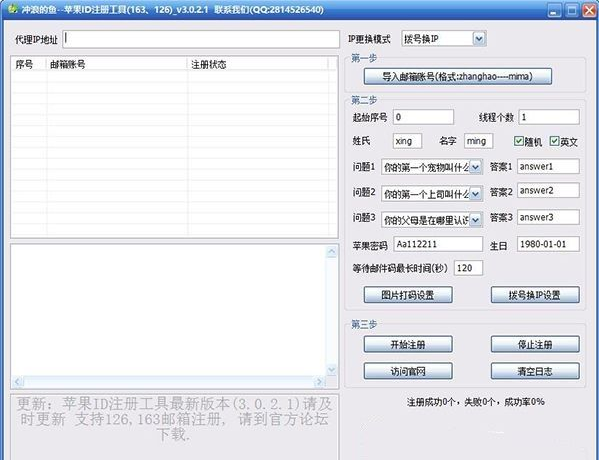This screenshot has height=460, width=599.
Task: Expand the 问题1 dropdown
Action: click(476, 167)
